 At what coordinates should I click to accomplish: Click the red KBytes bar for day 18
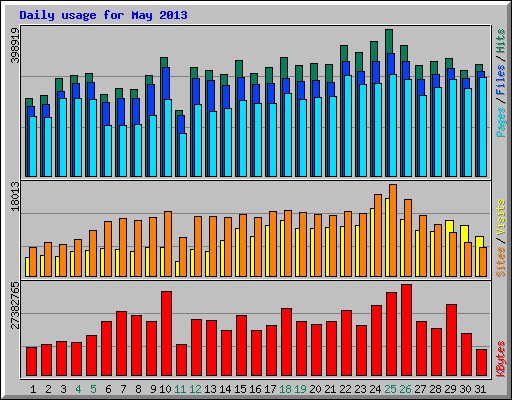click(x=286, y=342)
